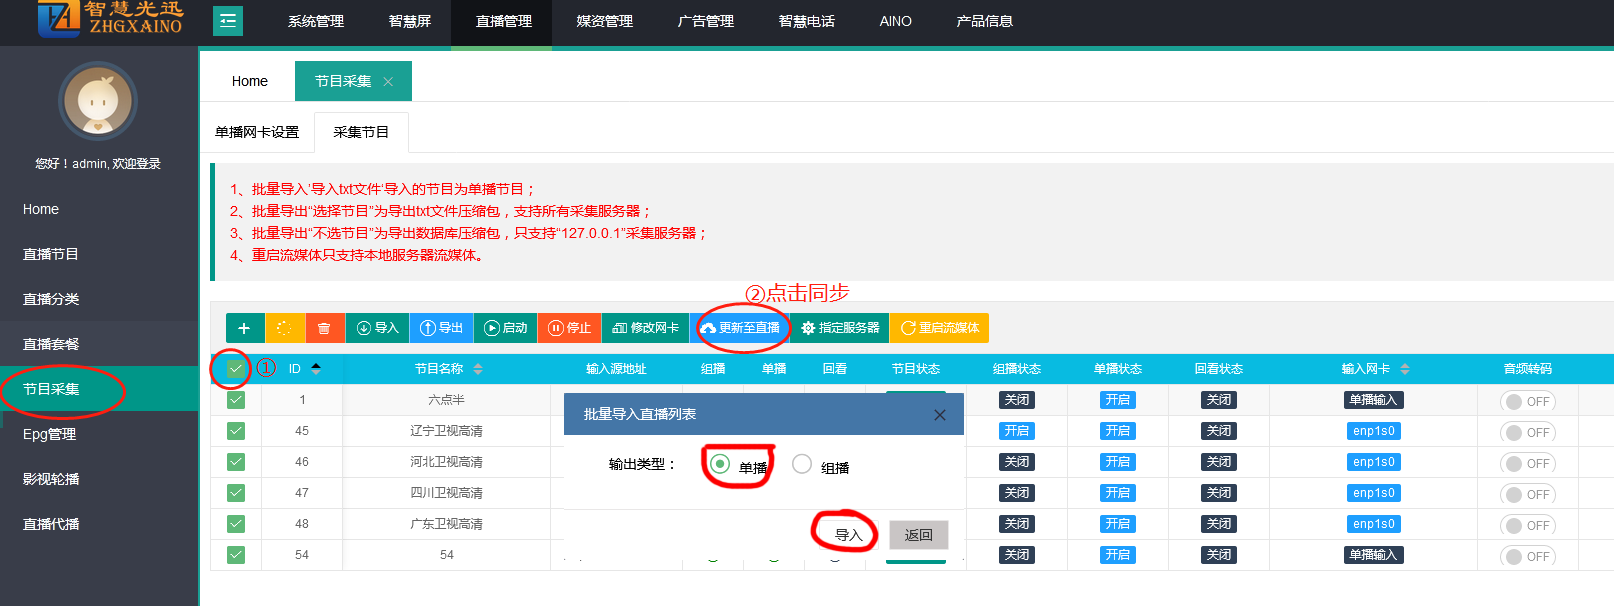Close the 批量导入直播列表 dialog
This screenshot has height=606, width=1614.
click(x=939, y=415)
